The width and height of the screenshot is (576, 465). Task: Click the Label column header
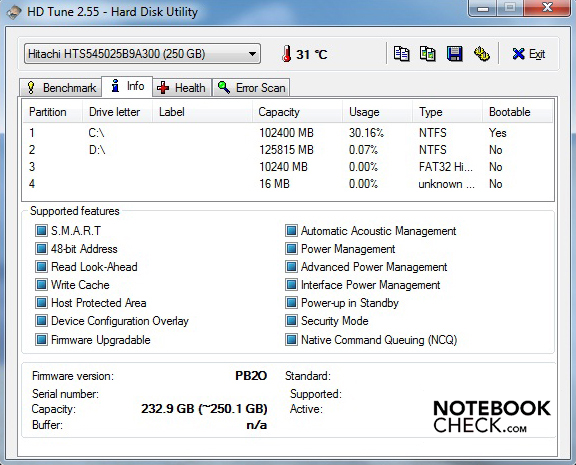tap(202, 112)
